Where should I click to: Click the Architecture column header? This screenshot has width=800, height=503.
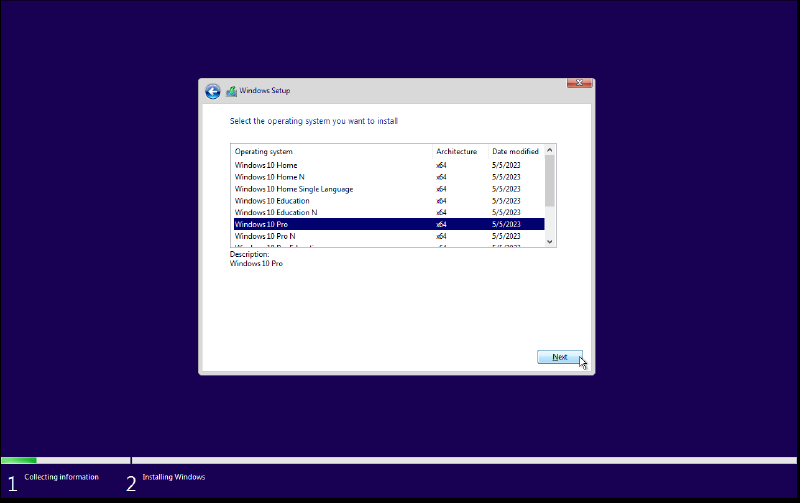click(x=460, y=152)
